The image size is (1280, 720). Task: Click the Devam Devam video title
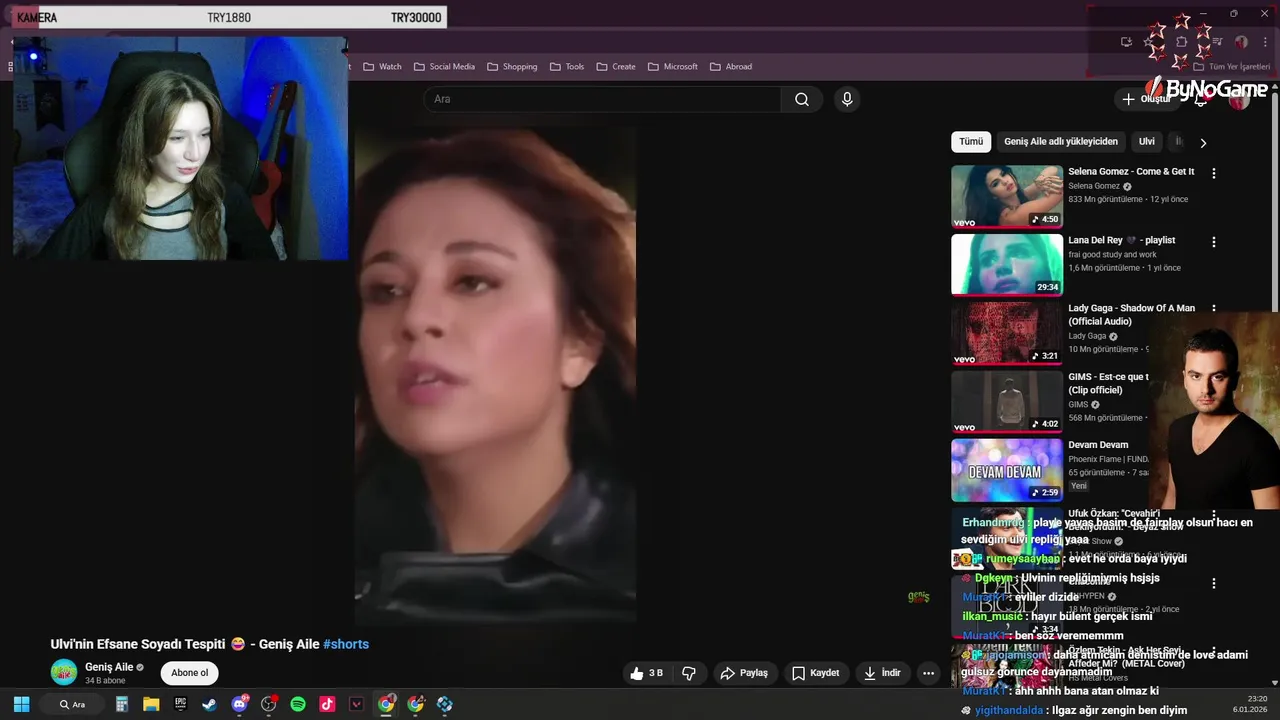point(1098,445)
